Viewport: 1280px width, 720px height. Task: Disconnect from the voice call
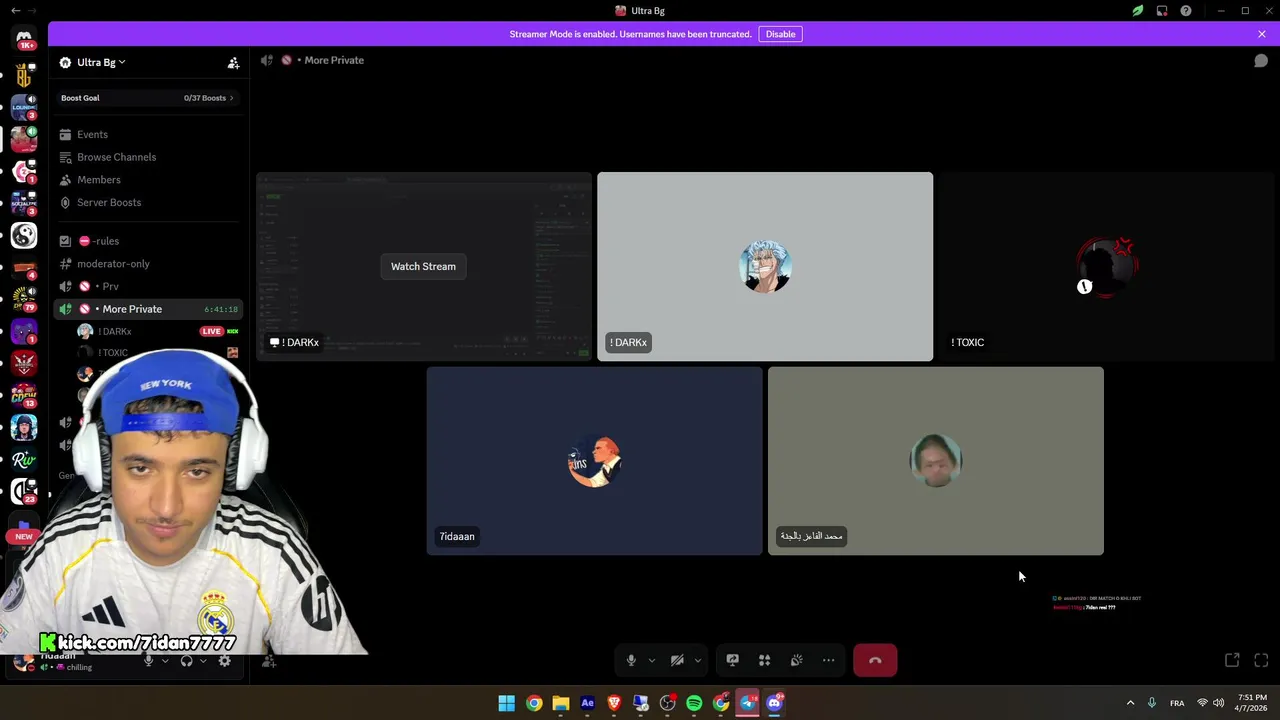tap(875, 660)
